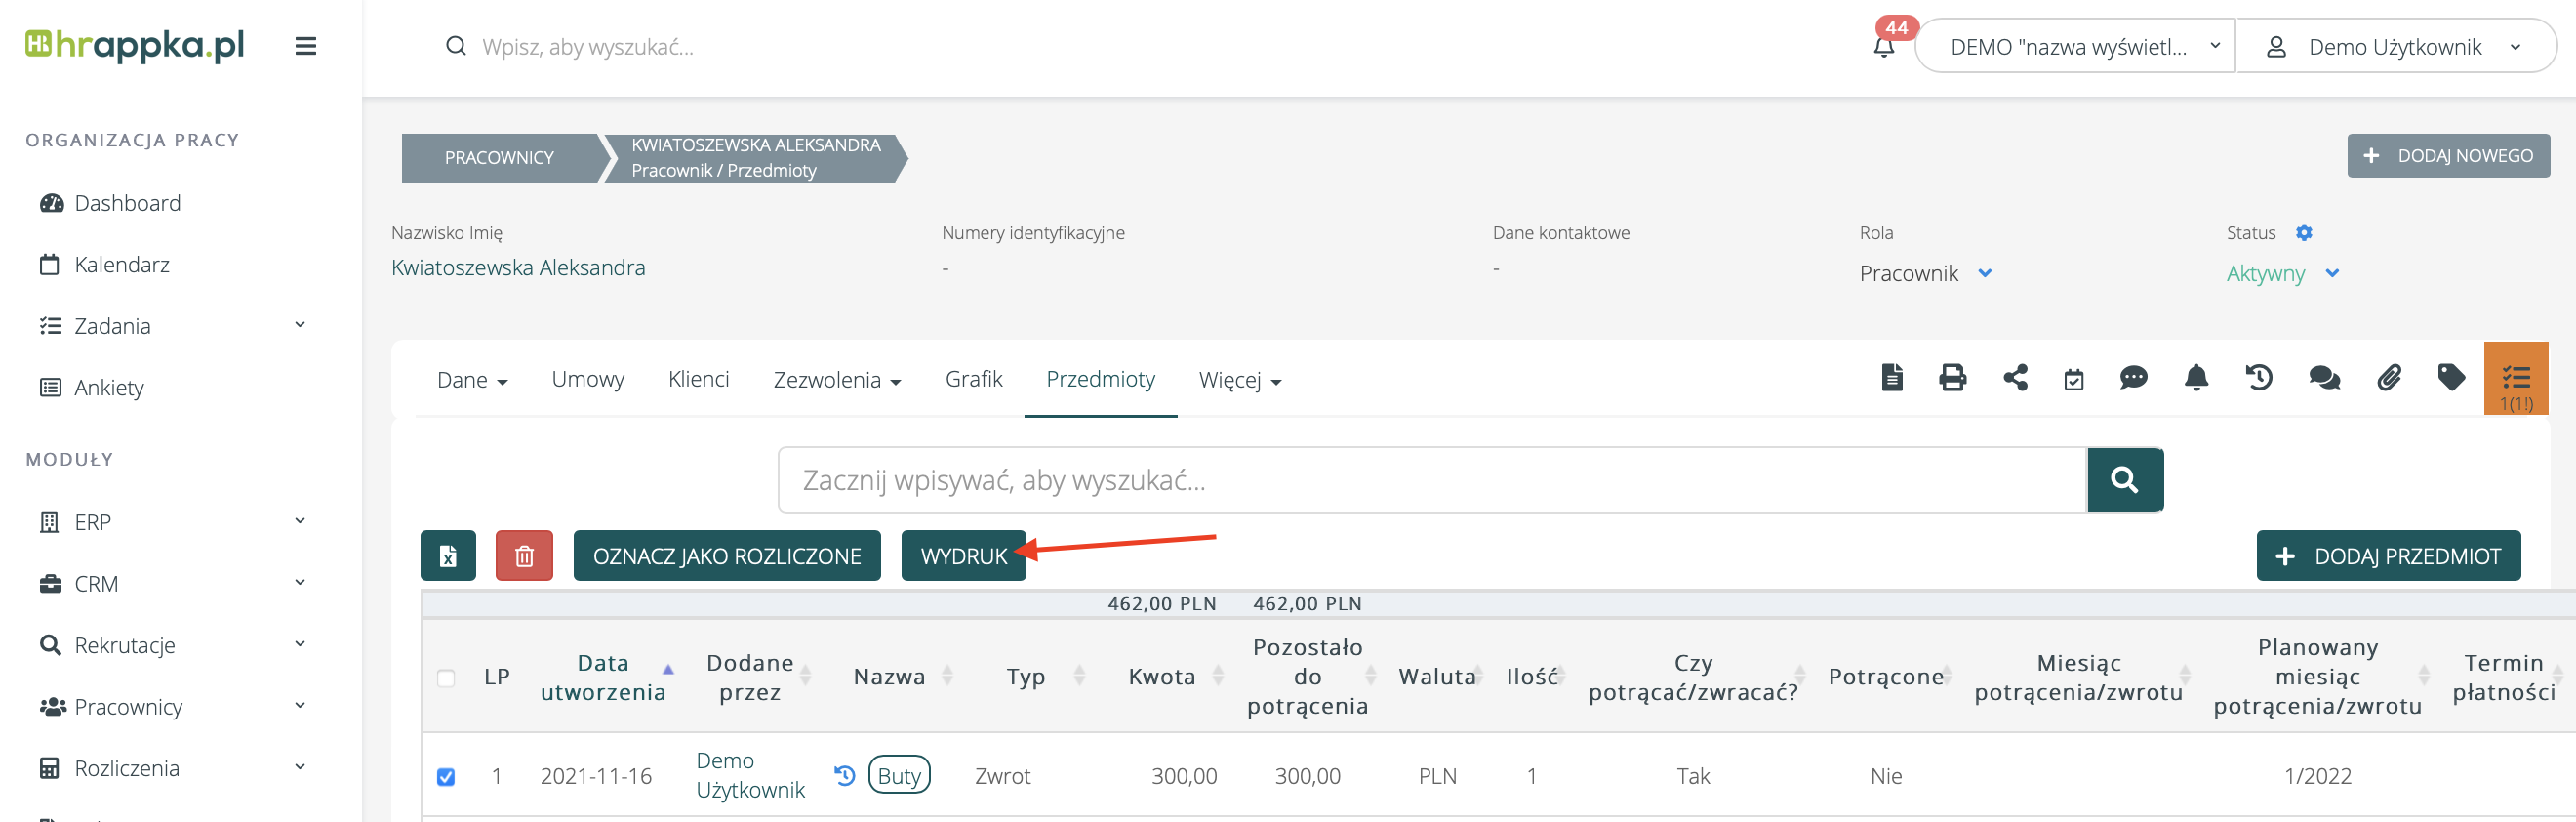Open the history clock icon in the toolbar
Screen dimensions: 2576x822
tap(2258, 378)
